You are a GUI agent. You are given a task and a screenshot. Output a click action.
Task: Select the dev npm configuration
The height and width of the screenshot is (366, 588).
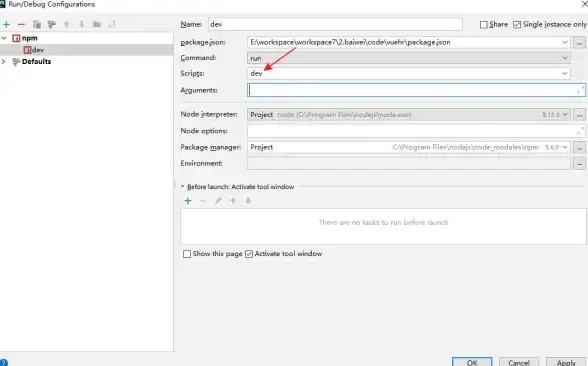(34, 50)
